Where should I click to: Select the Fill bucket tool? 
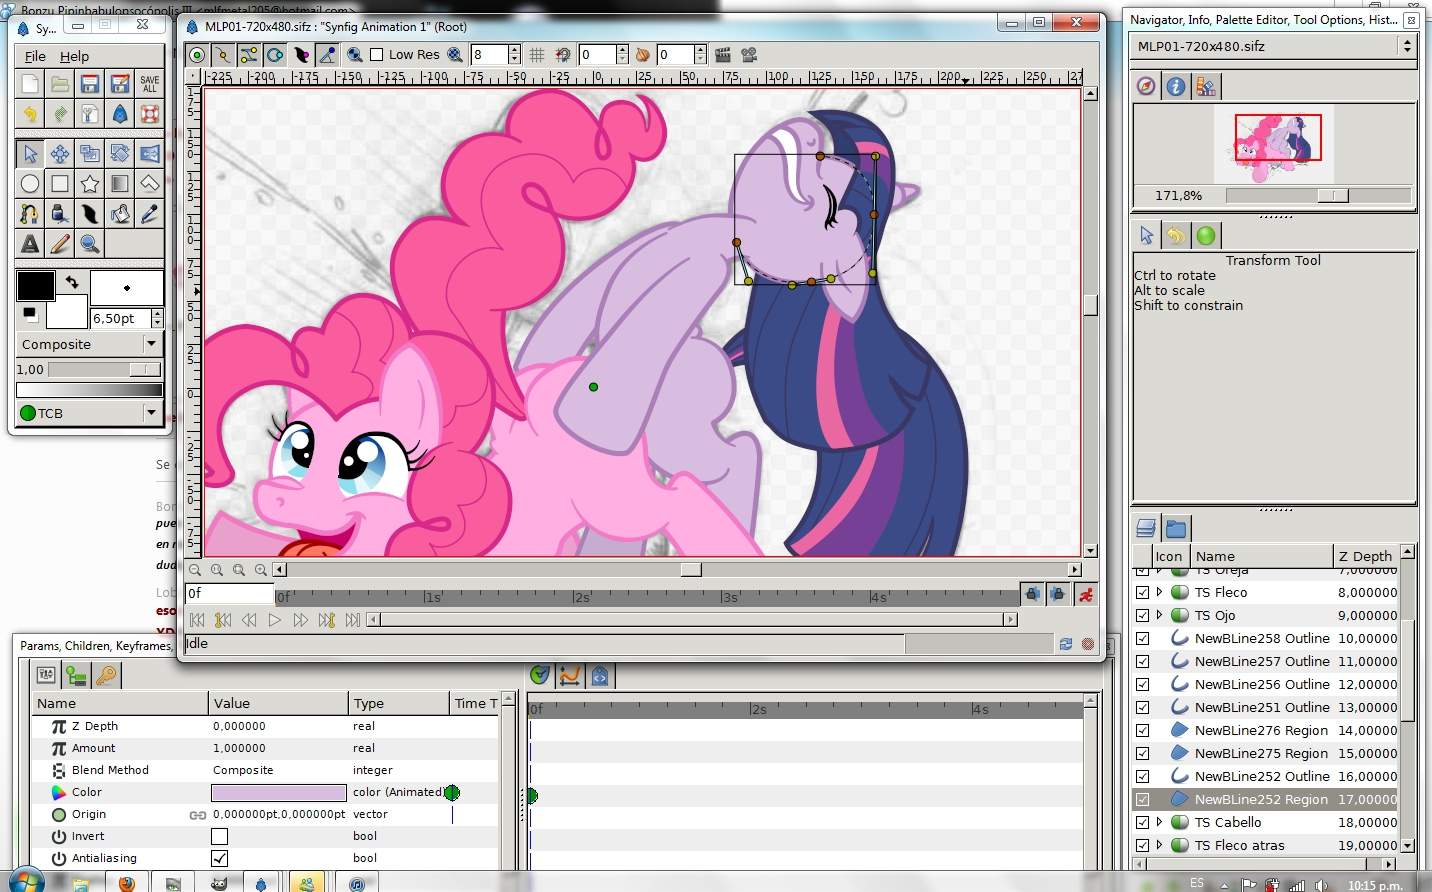click(120, 214)
